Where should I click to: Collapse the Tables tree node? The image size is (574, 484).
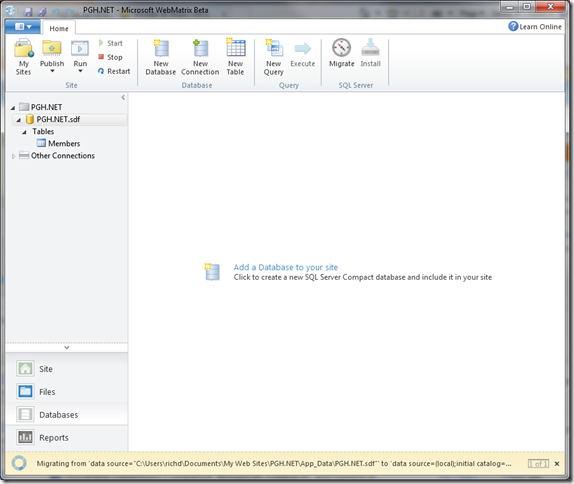click(x=25, y=132)
